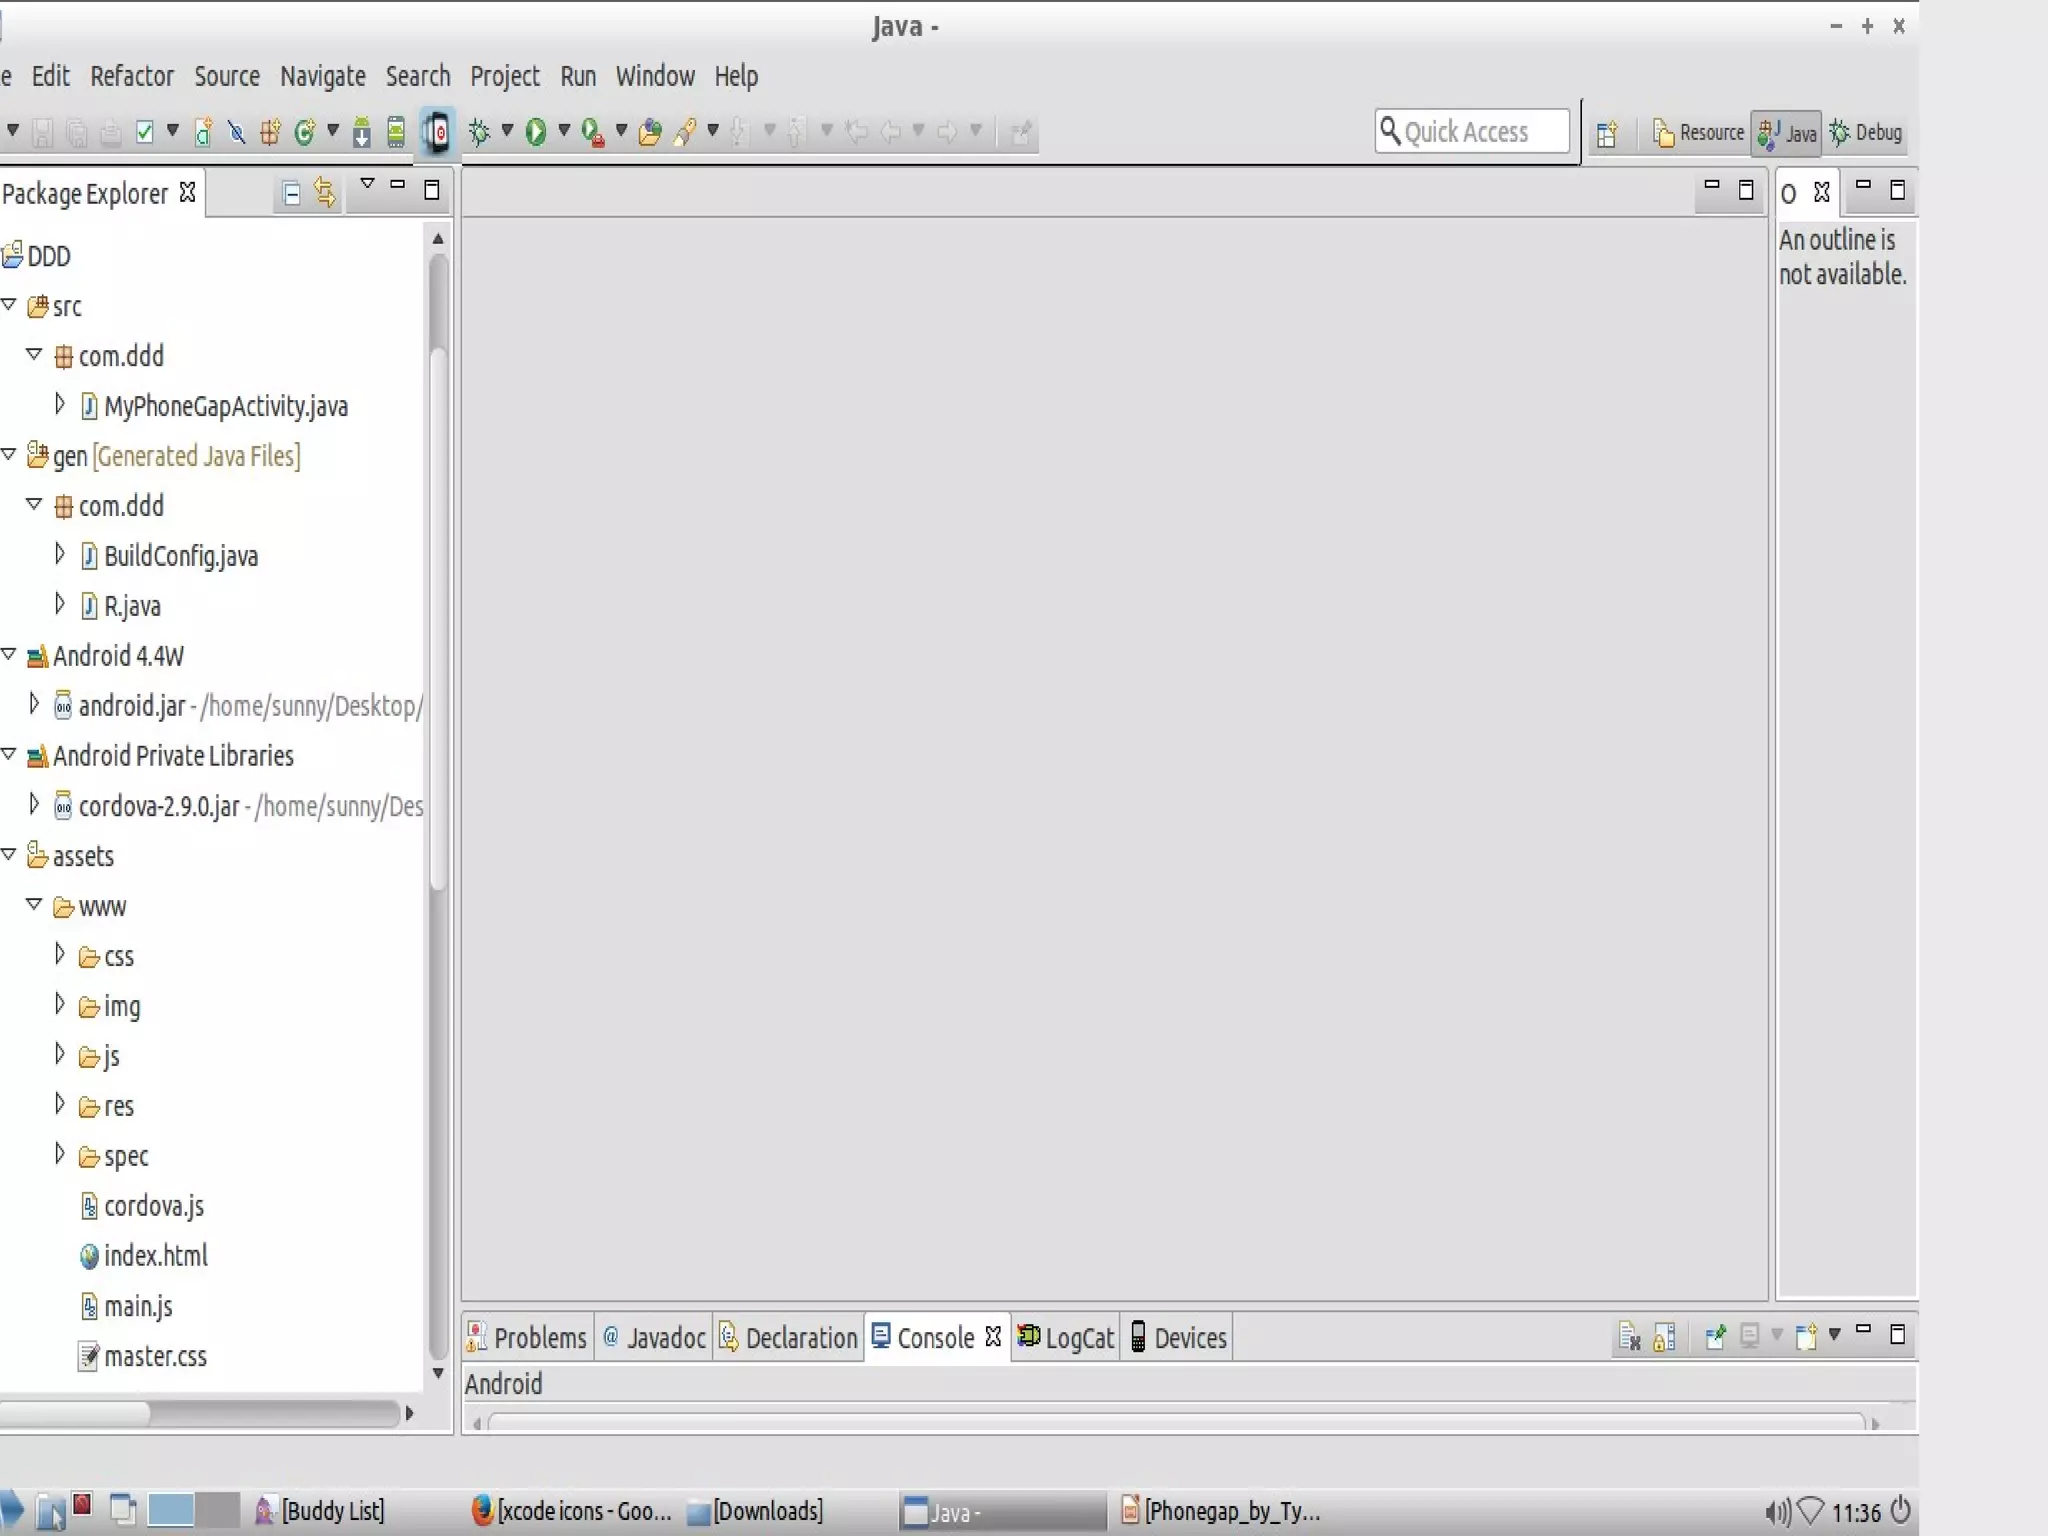Click the Clear Console icon
The height and width of the screenshot is (1536, 2048).
pos(1629,1337)
